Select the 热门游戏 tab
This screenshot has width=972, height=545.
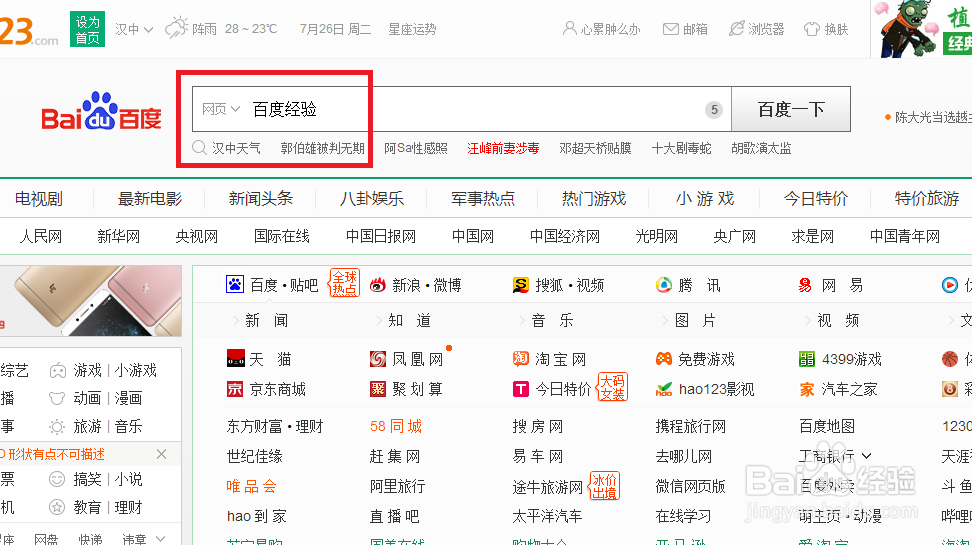[594, 199]
